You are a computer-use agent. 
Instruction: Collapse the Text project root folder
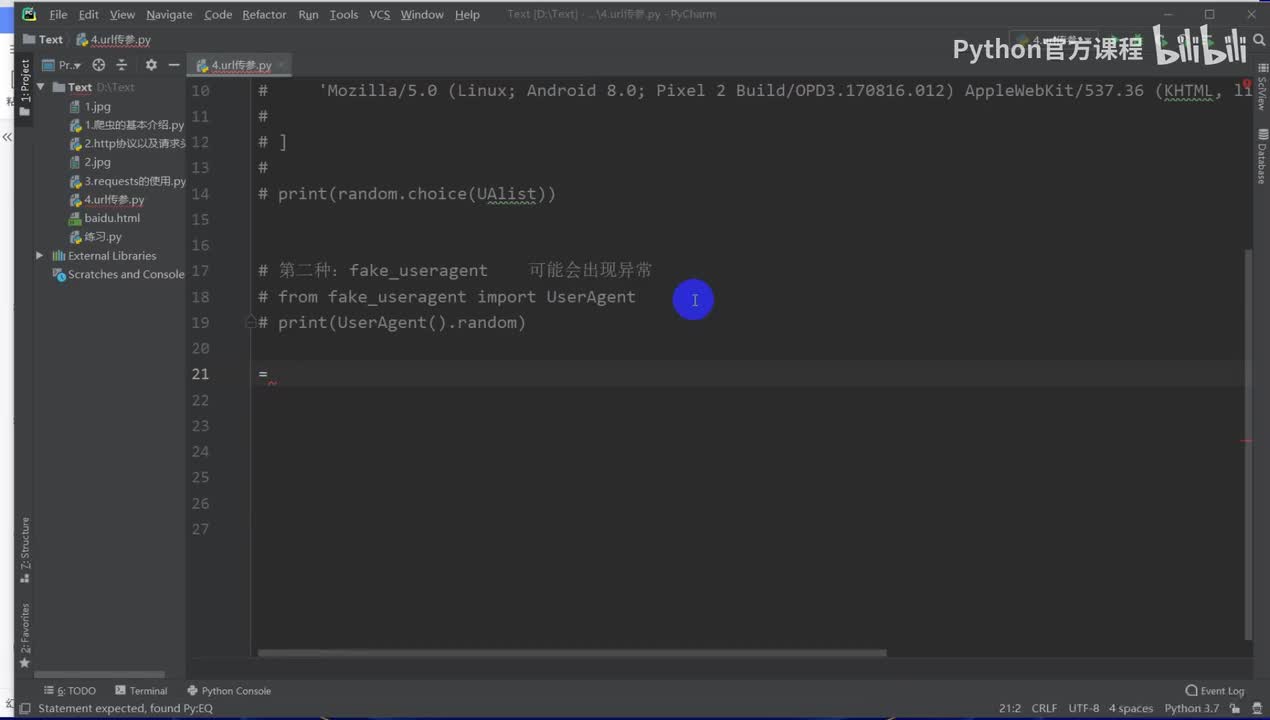(40, 87)
